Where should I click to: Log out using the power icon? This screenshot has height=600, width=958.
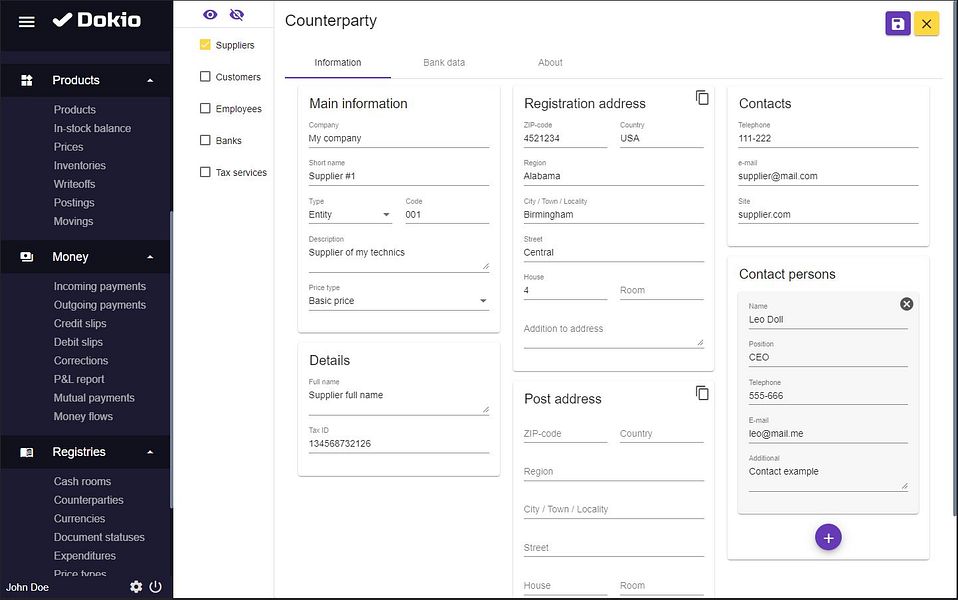(x=156, y=587)
